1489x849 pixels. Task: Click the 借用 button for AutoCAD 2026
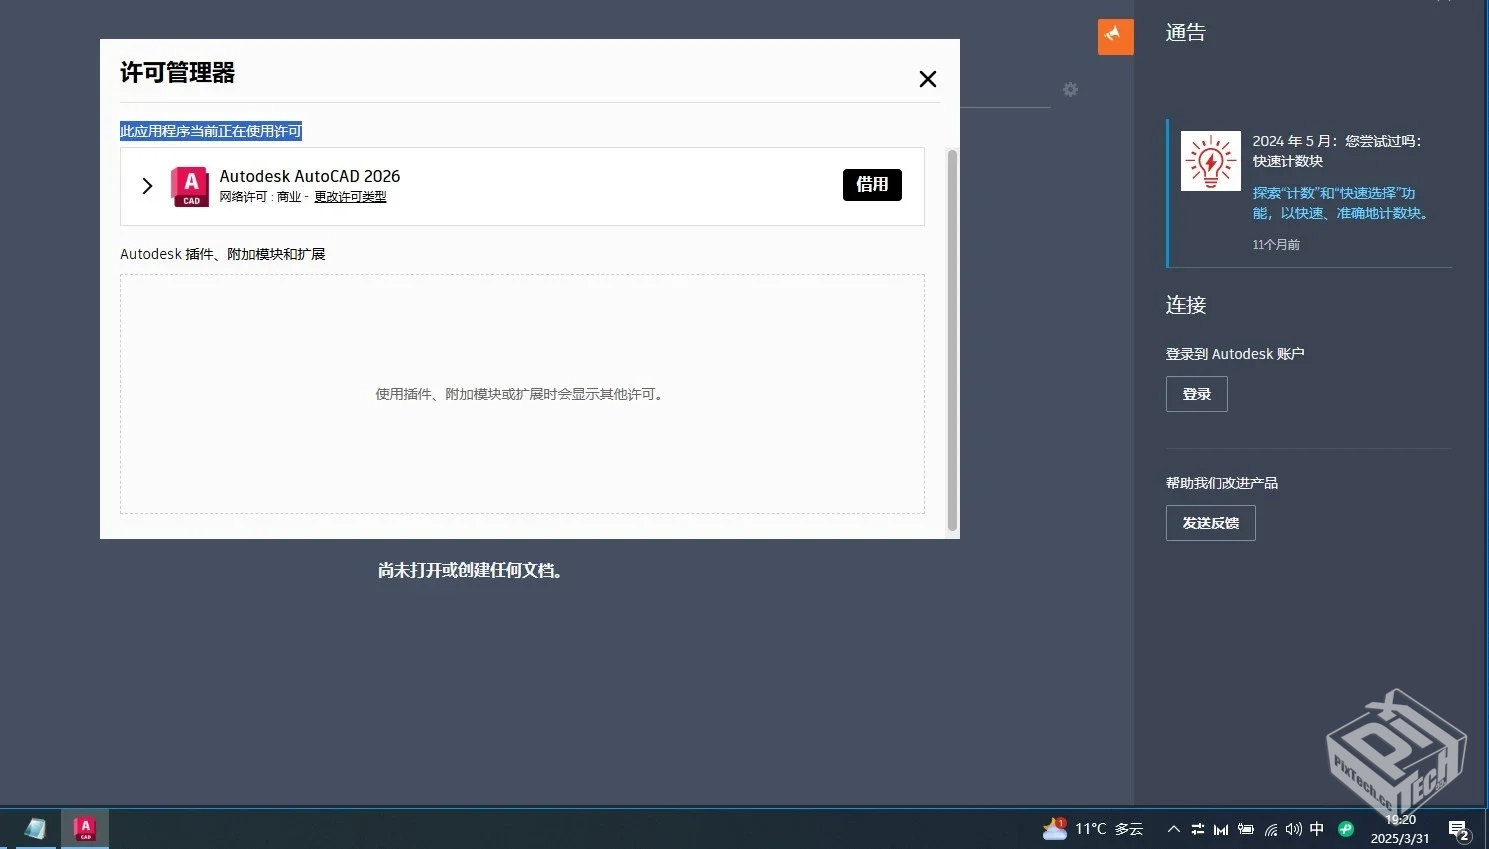point(871,185)
